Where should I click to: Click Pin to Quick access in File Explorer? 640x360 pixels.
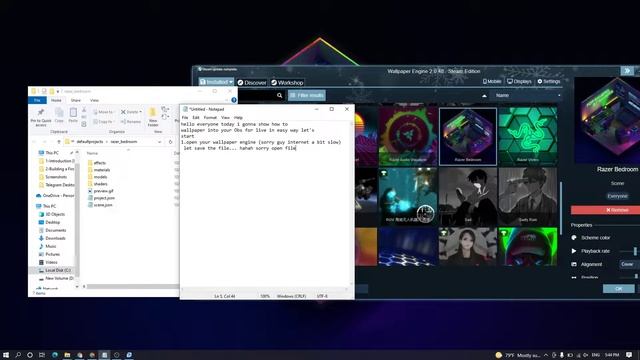coord(41,116)
